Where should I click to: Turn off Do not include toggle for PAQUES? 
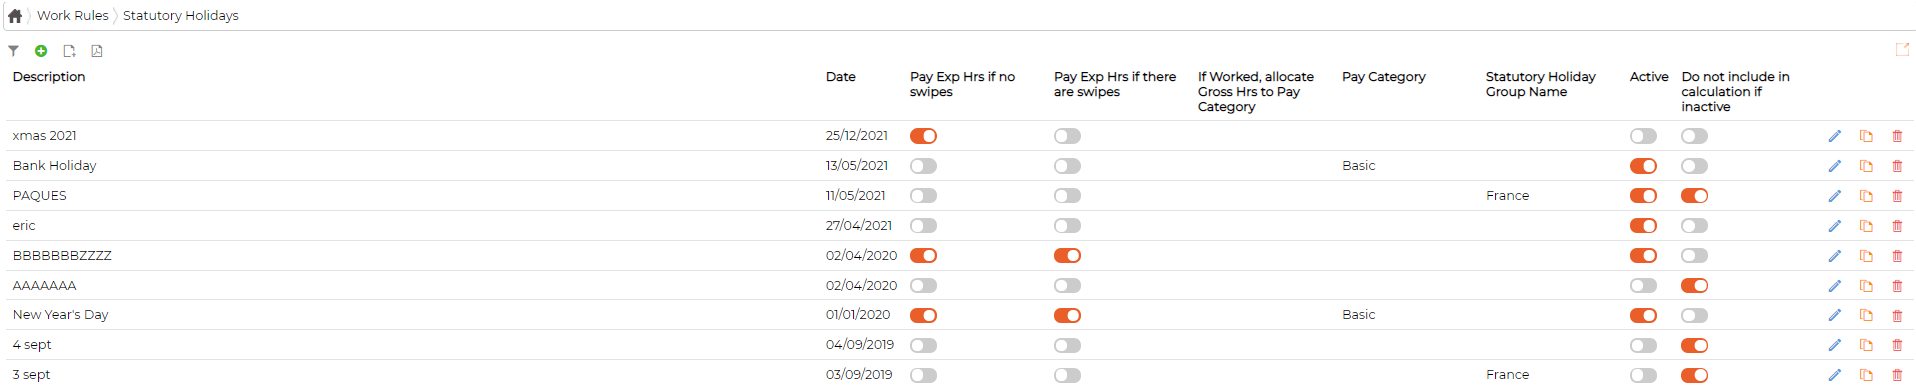coord(1694,196)
